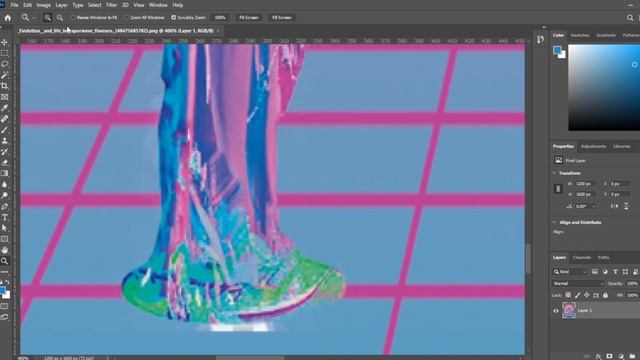
Task: Select the Crop tool
Action: pyautogui.click(x=4, y=86)
